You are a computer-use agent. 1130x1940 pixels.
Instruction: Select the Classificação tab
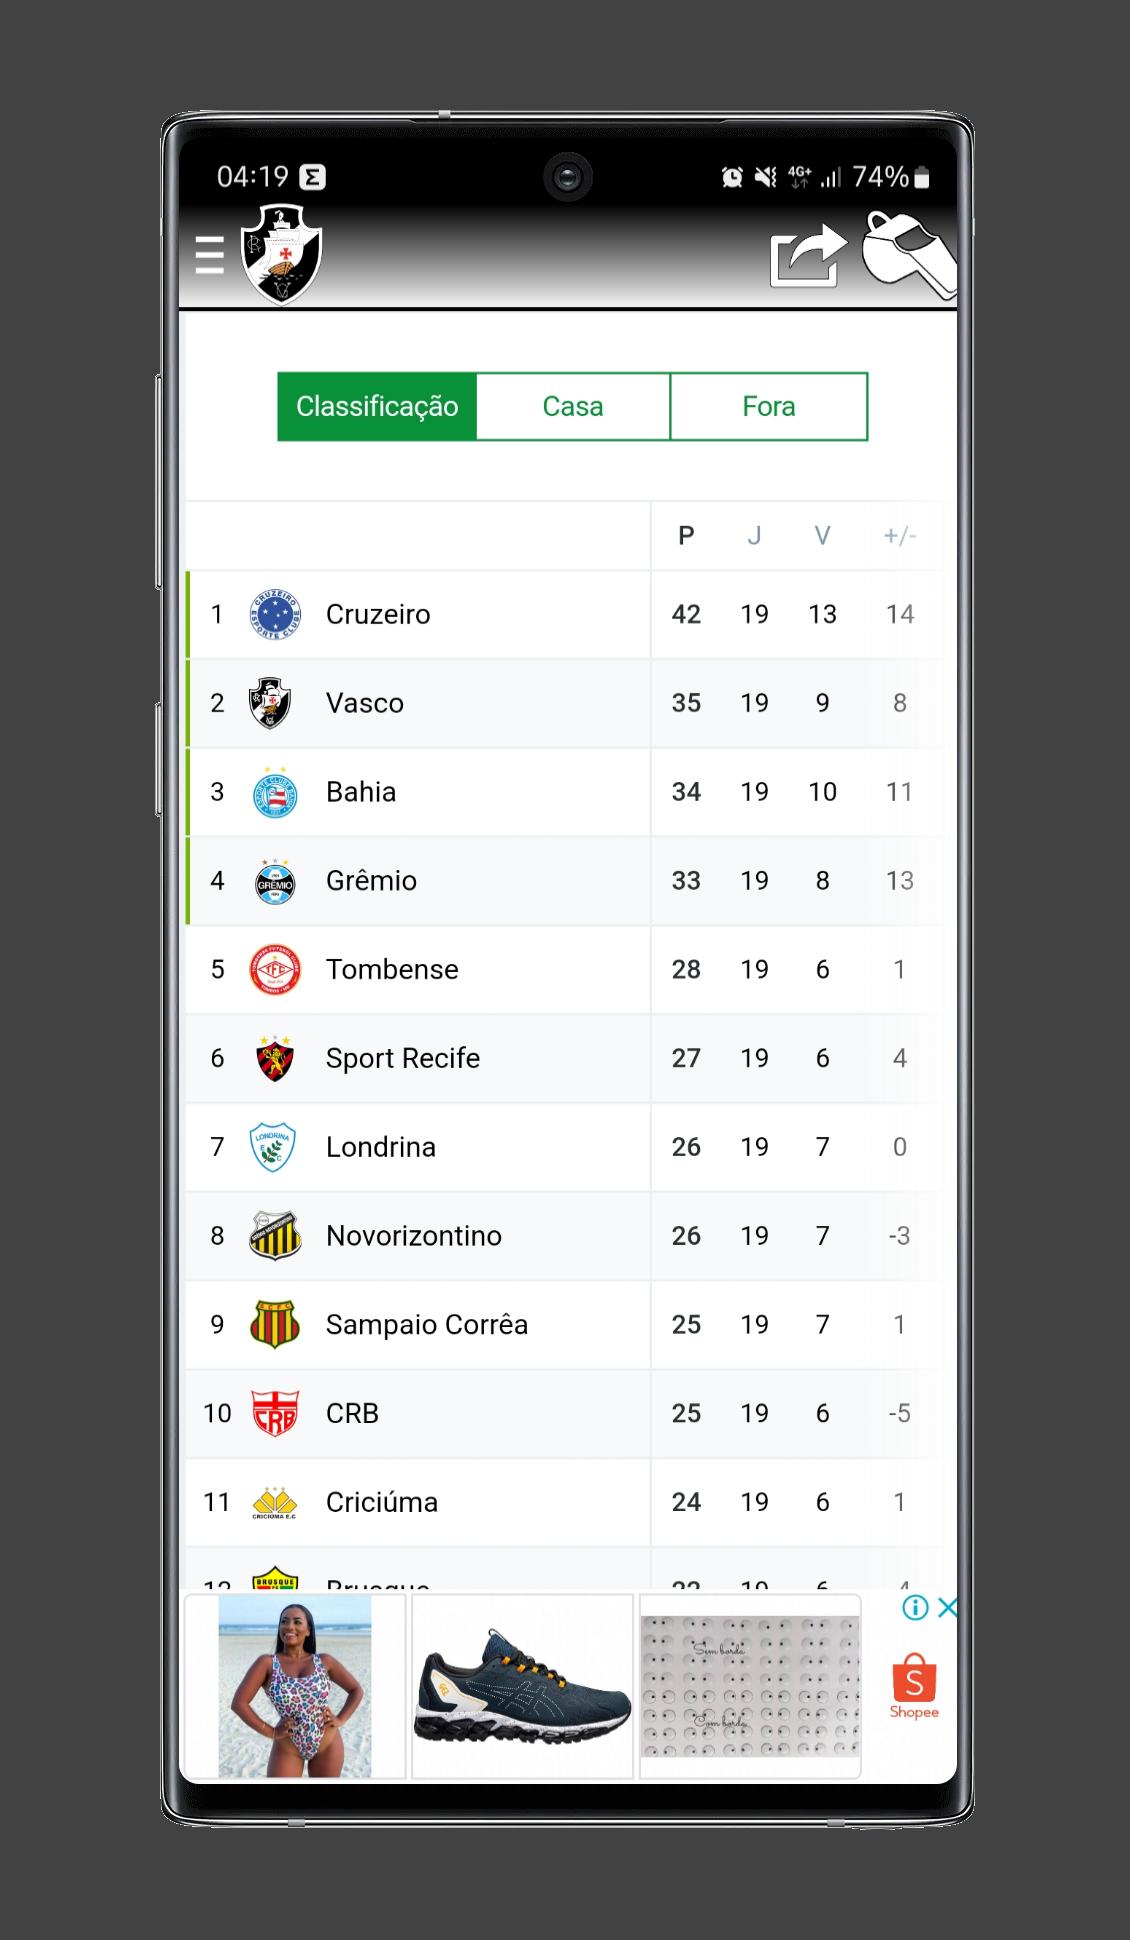pos(377,406)
